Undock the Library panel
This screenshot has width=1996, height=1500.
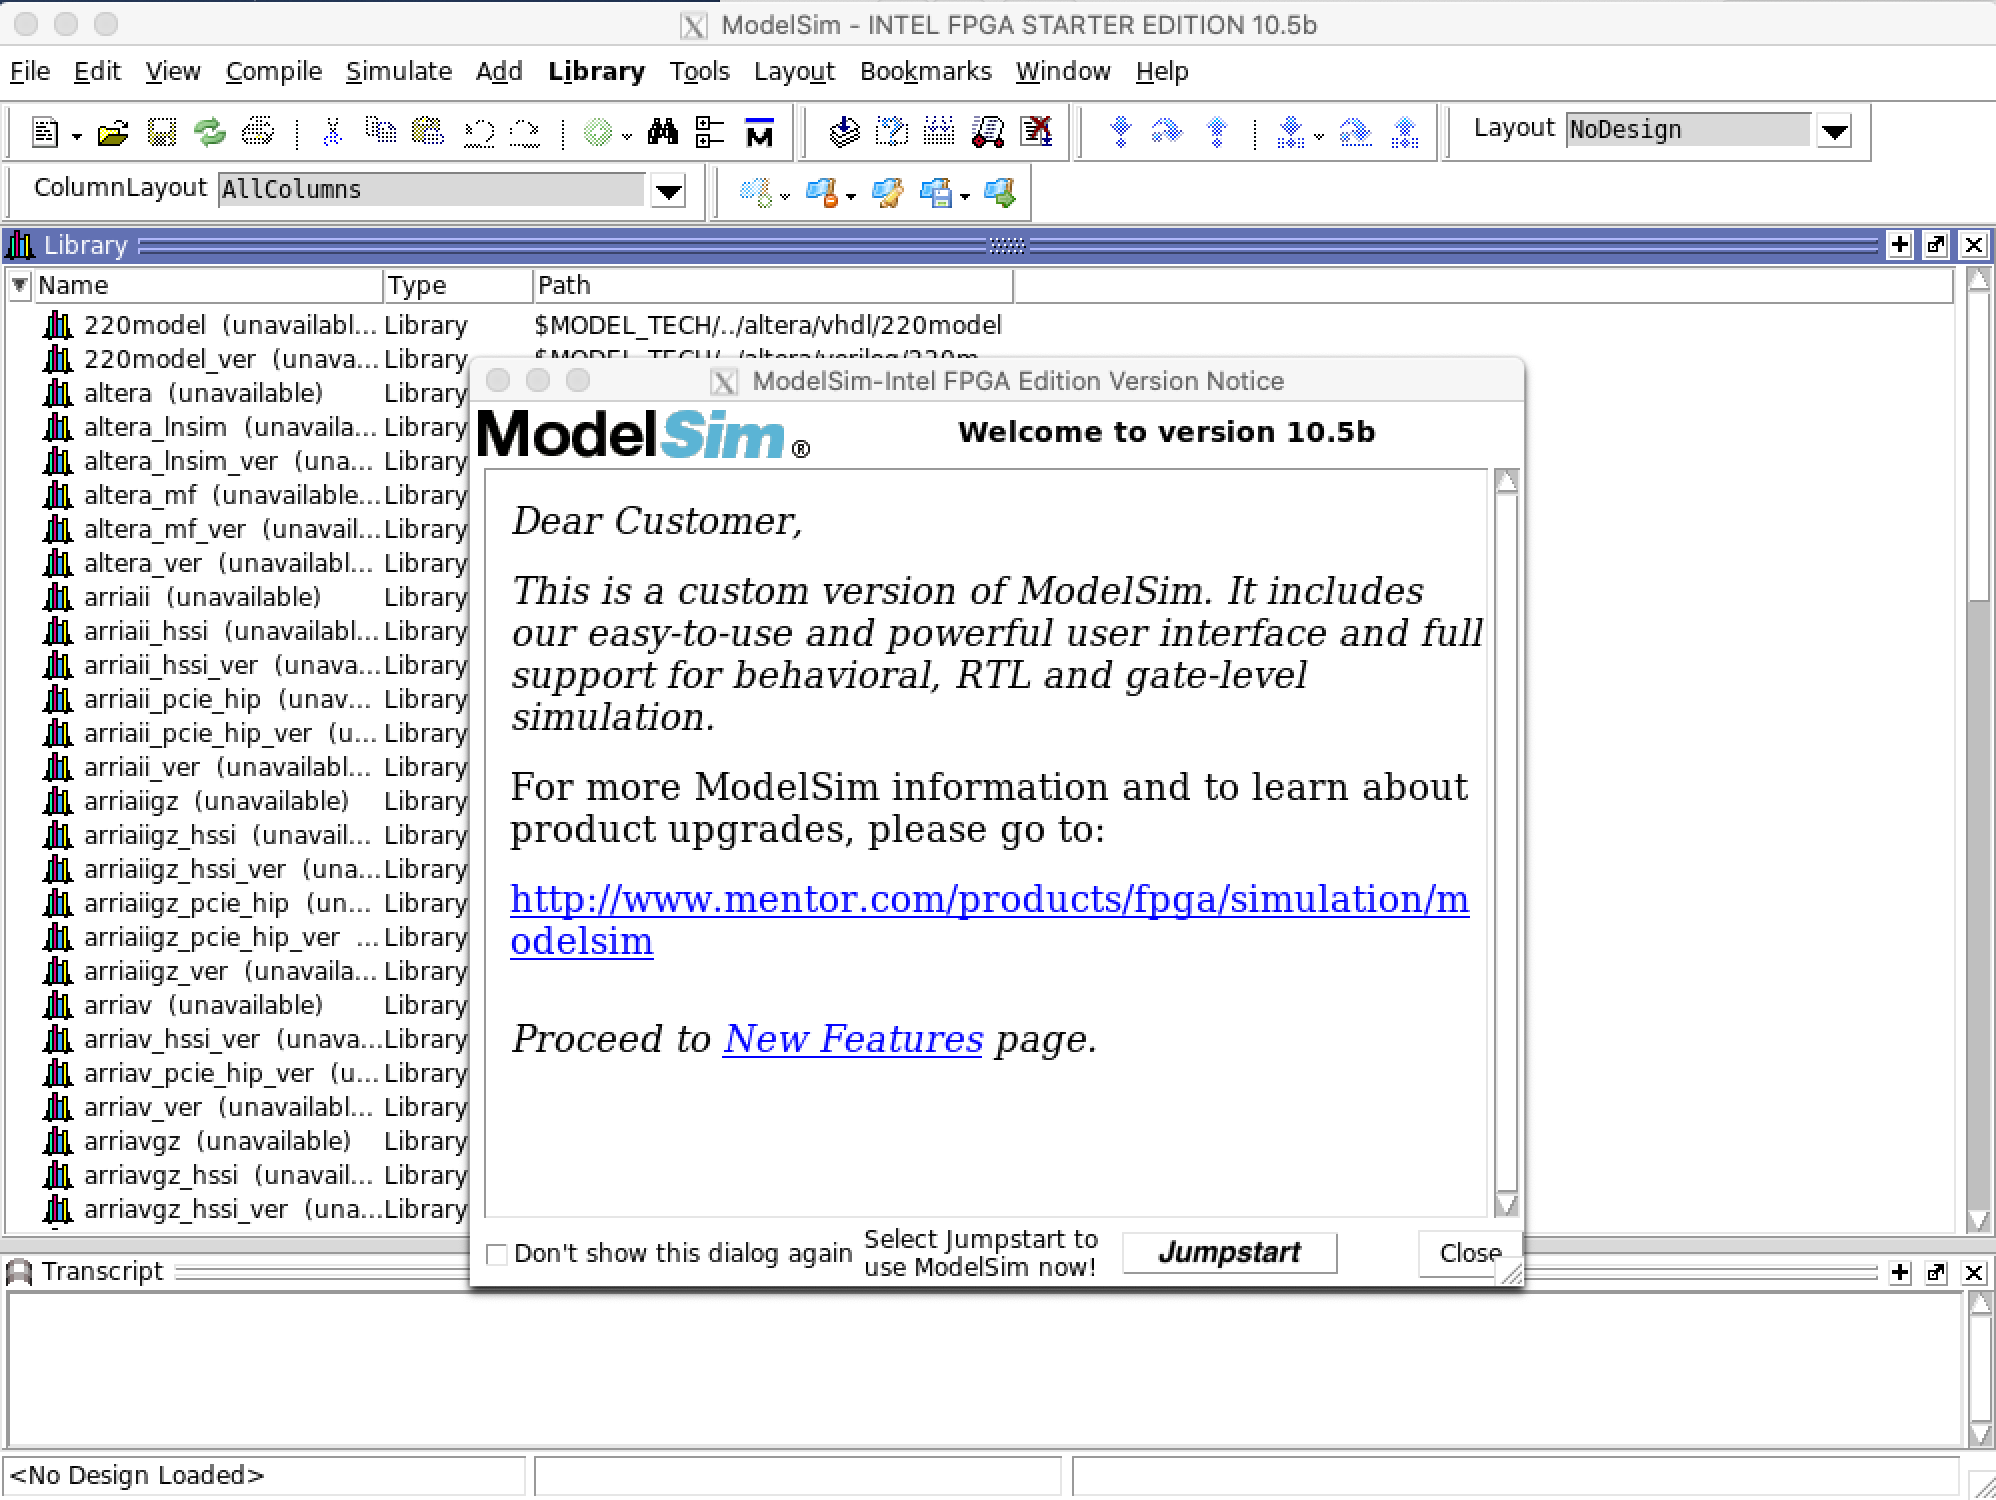[1936, 245]
